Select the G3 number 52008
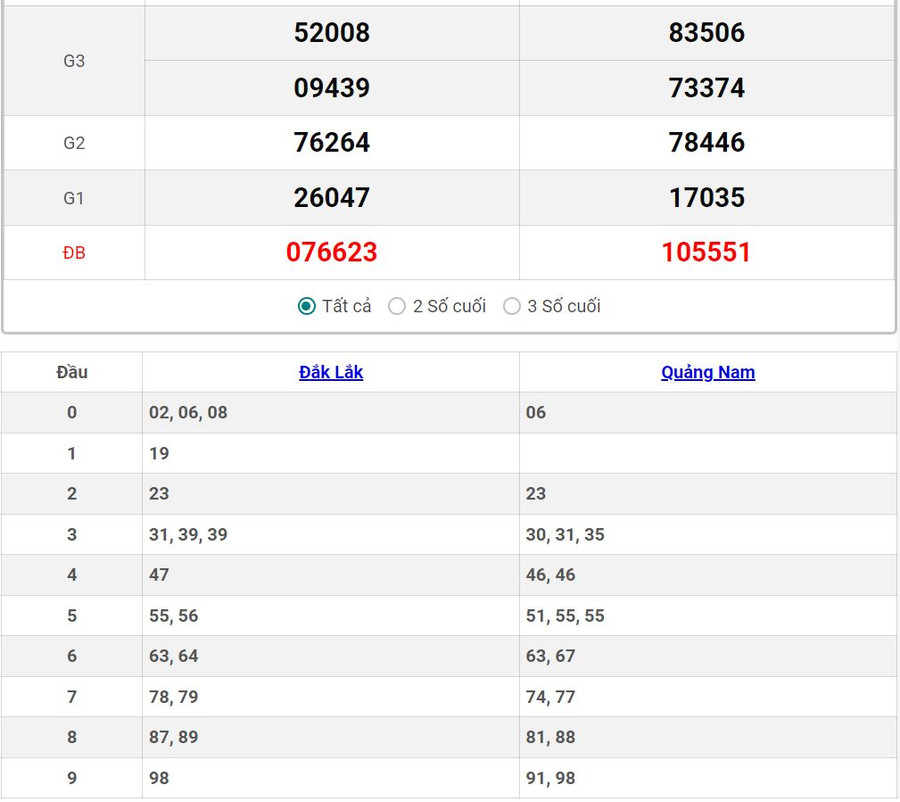The image size is (900, 802). coord(332,32)
